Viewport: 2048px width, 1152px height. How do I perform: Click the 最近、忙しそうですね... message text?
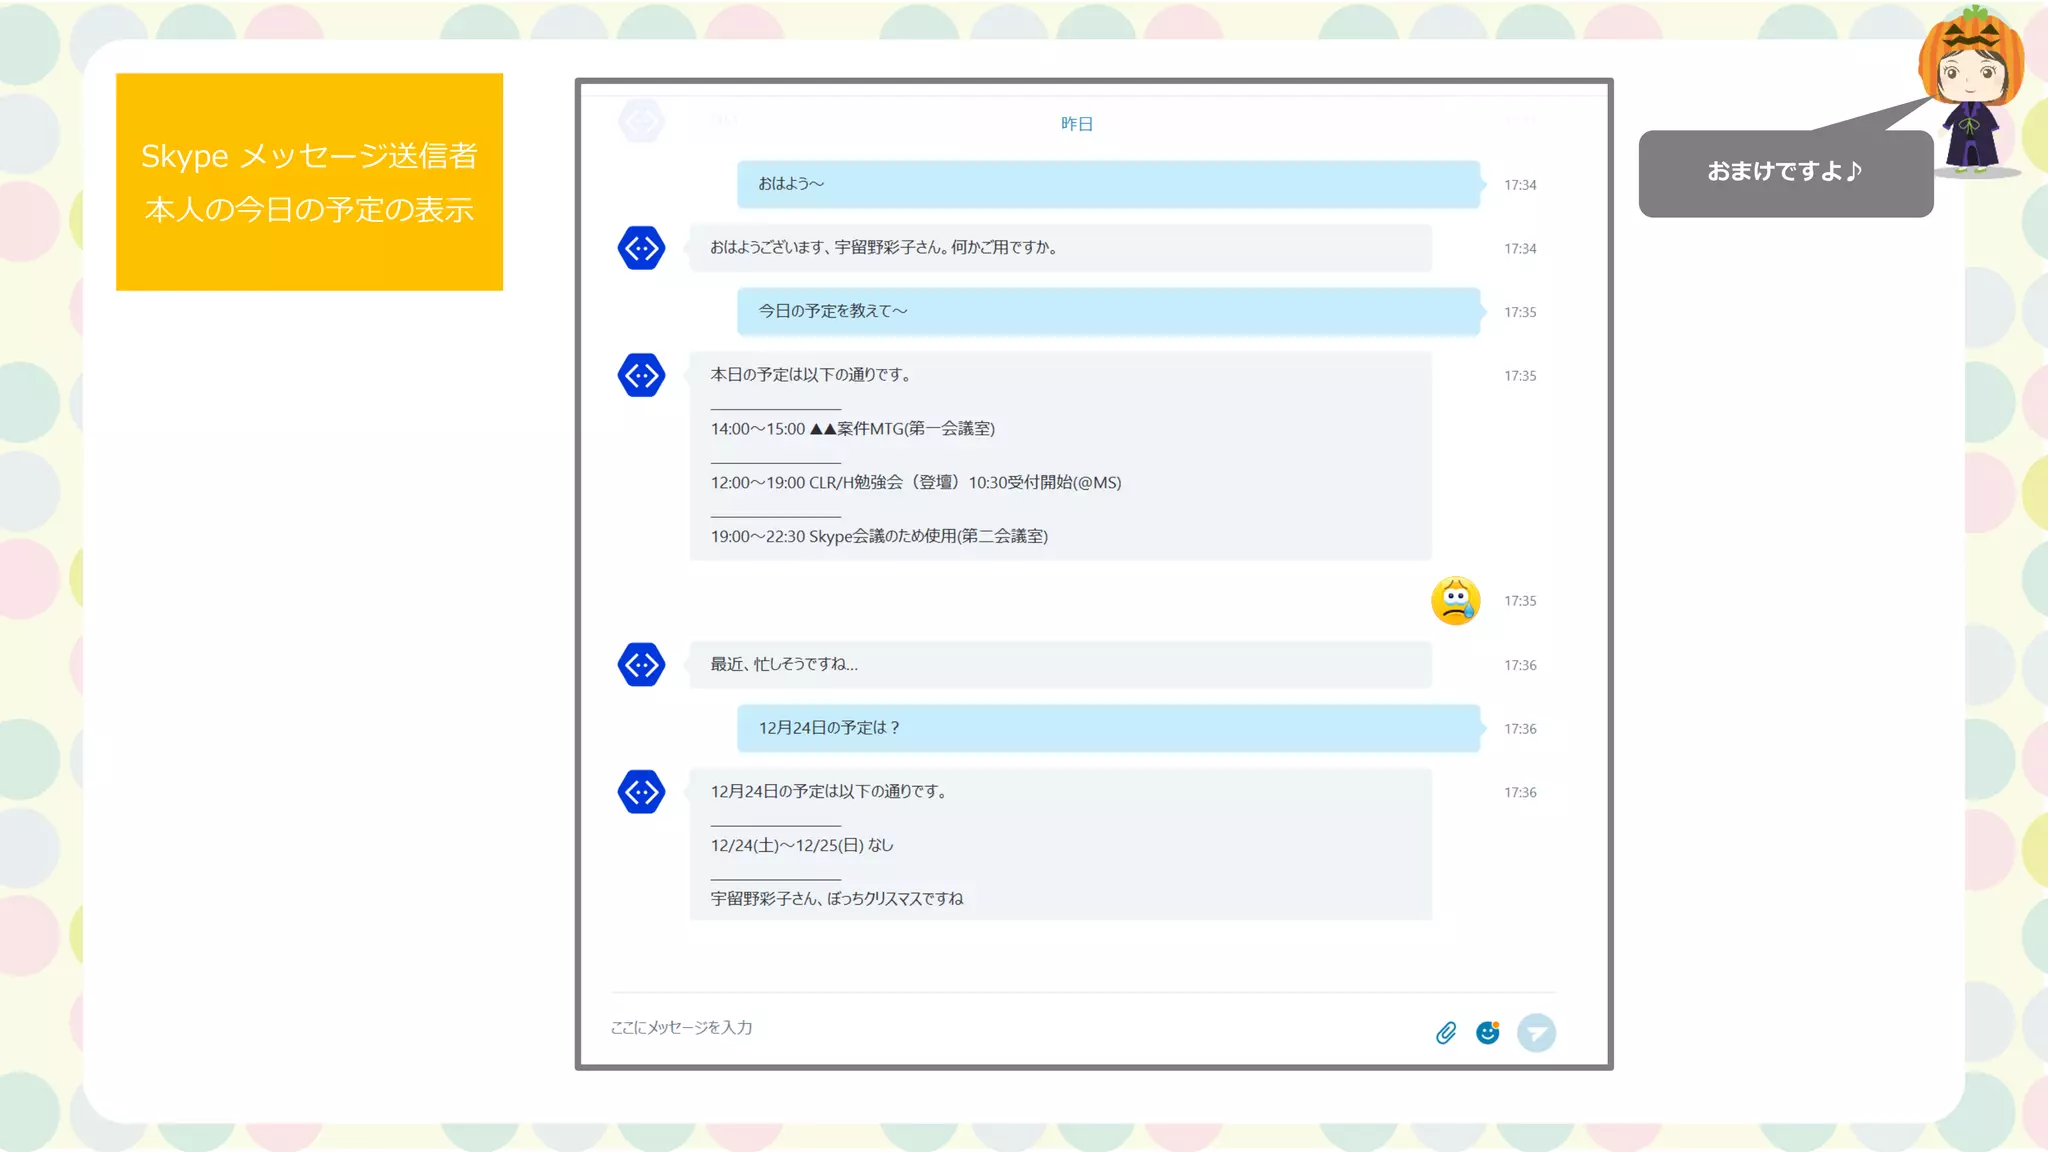tap(784, 664)
